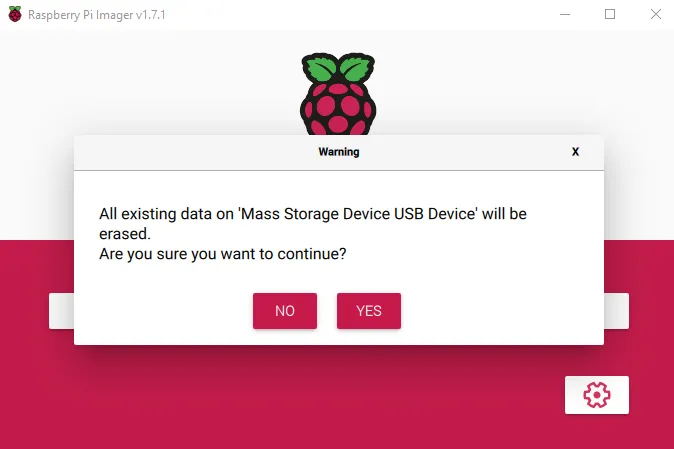Click the 'Raspberry Pi Imager v1.7.1' title text

(97, 15)
